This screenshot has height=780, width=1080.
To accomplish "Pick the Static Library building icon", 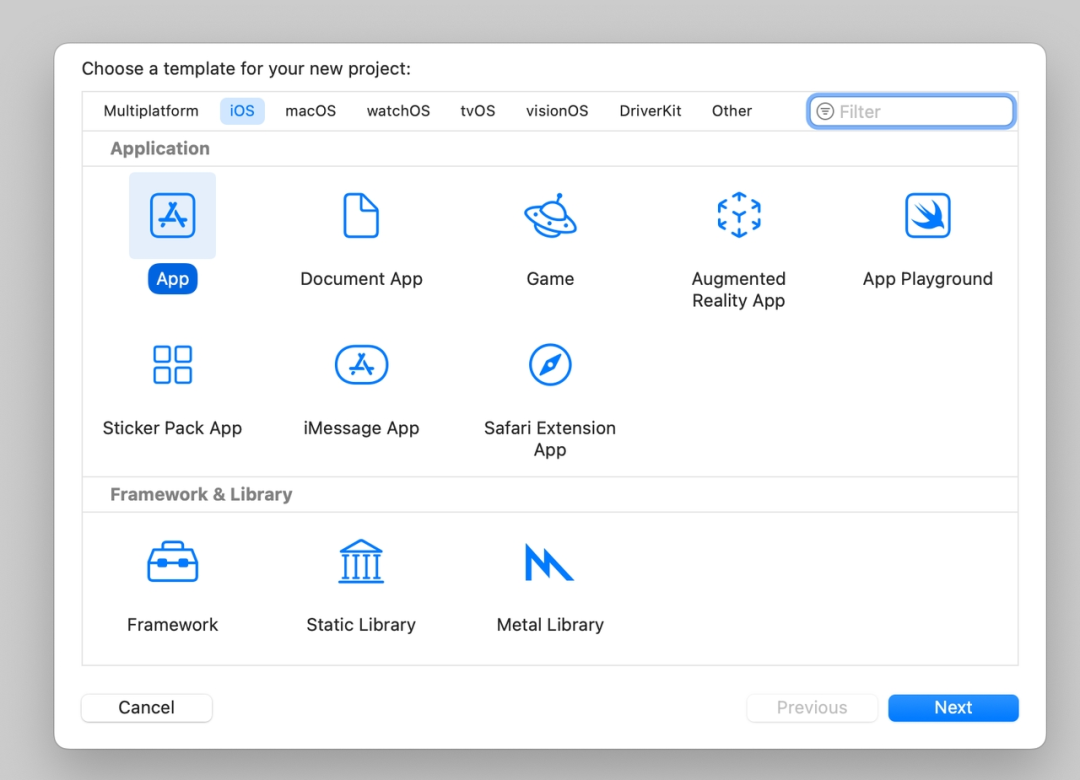I will (x=361, y=562).
